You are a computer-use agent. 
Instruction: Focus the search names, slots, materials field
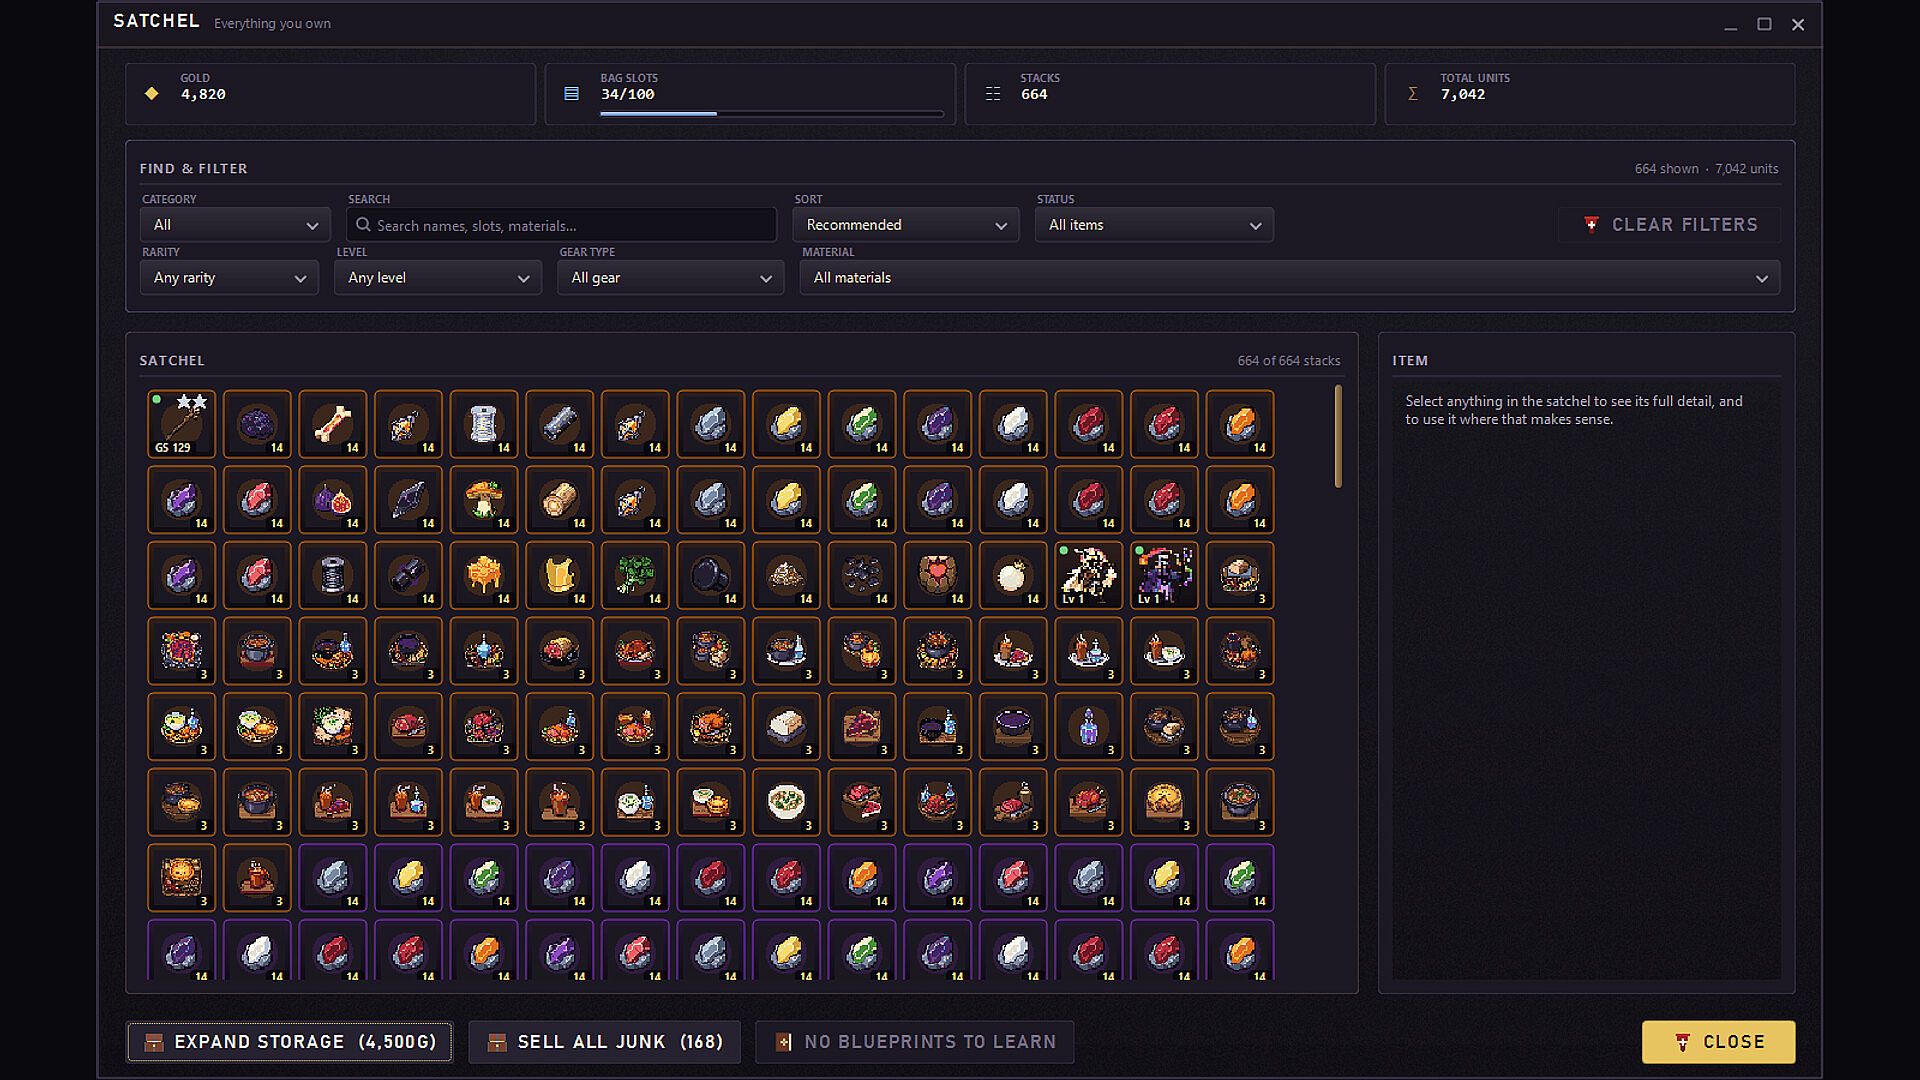tap(562, 225)
